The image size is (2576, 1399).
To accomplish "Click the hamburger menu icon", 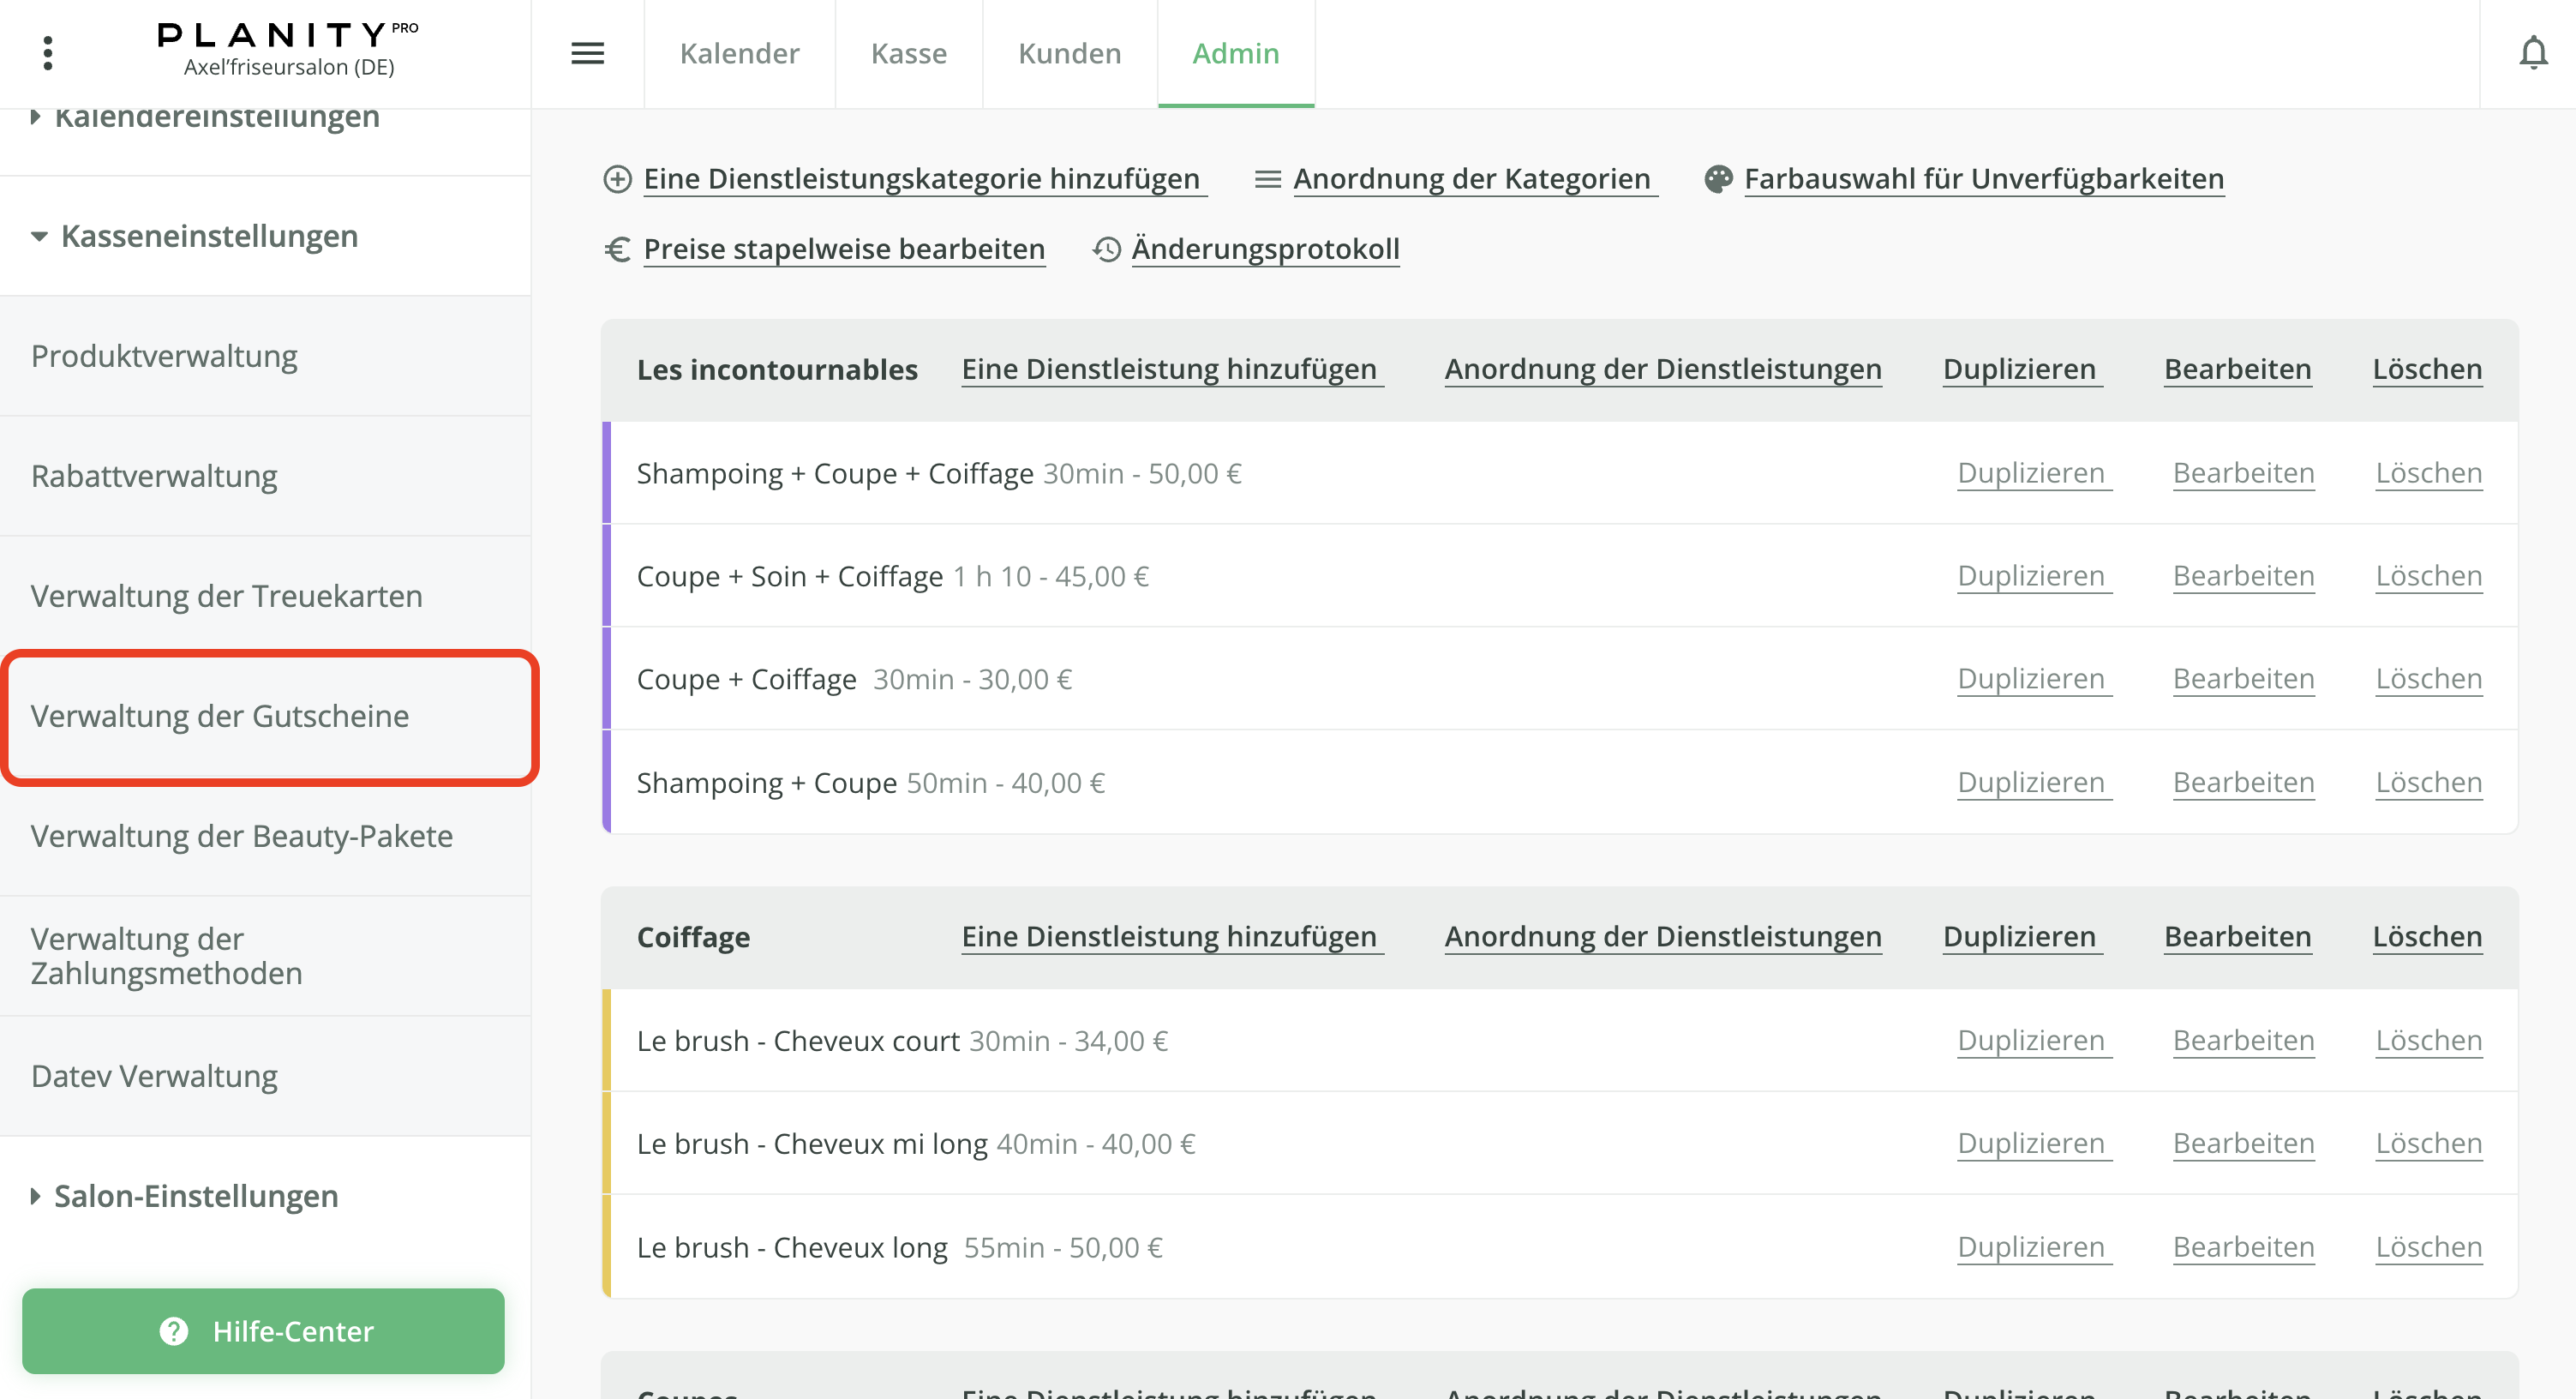I will [x=587, y=53].
